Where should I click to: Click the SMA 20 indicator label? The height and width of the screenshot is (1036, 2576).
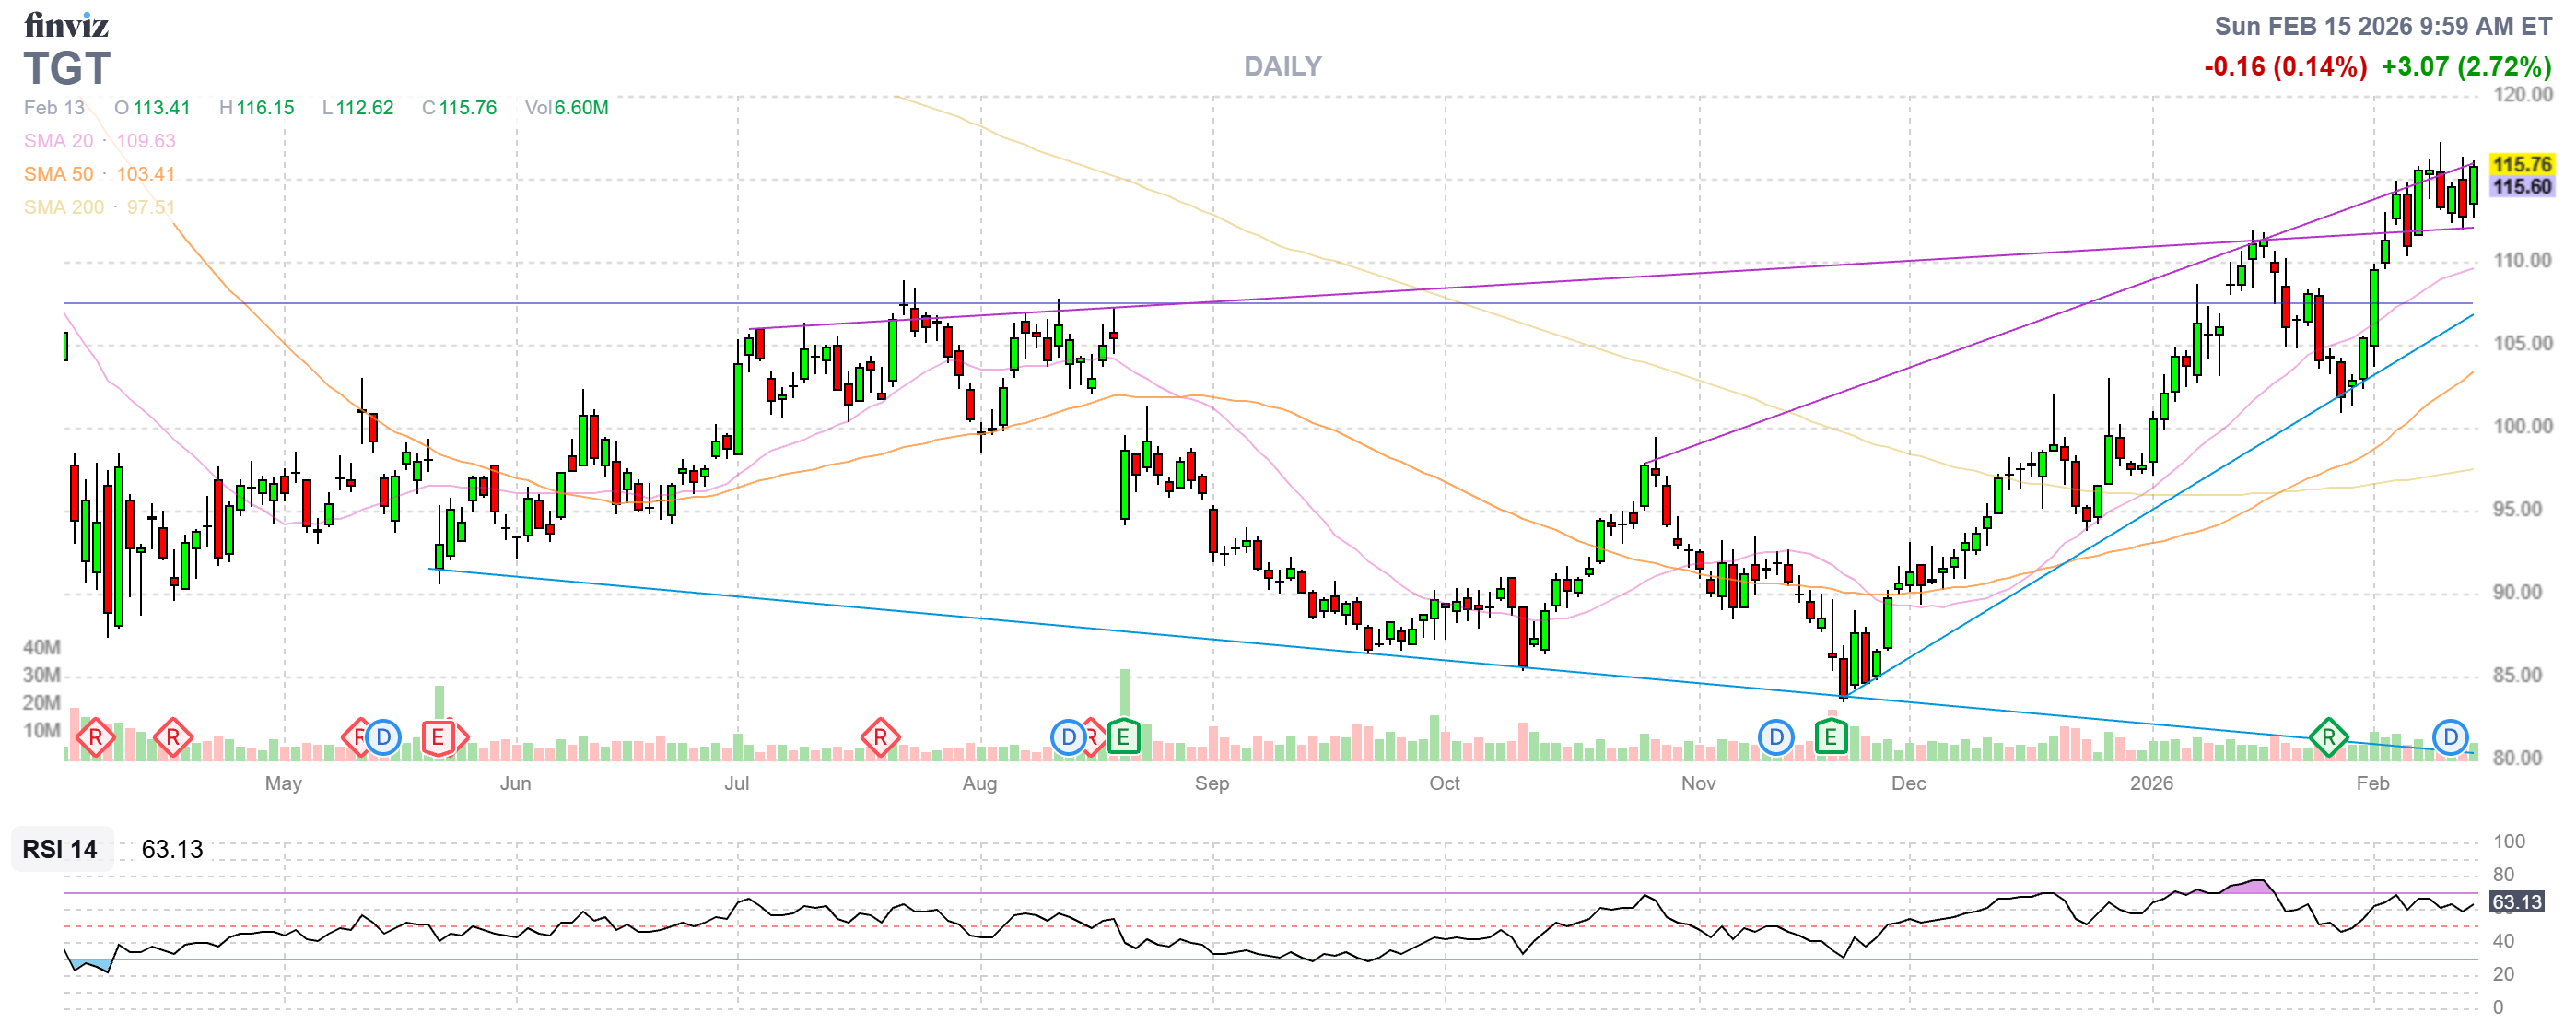point(58,141)
